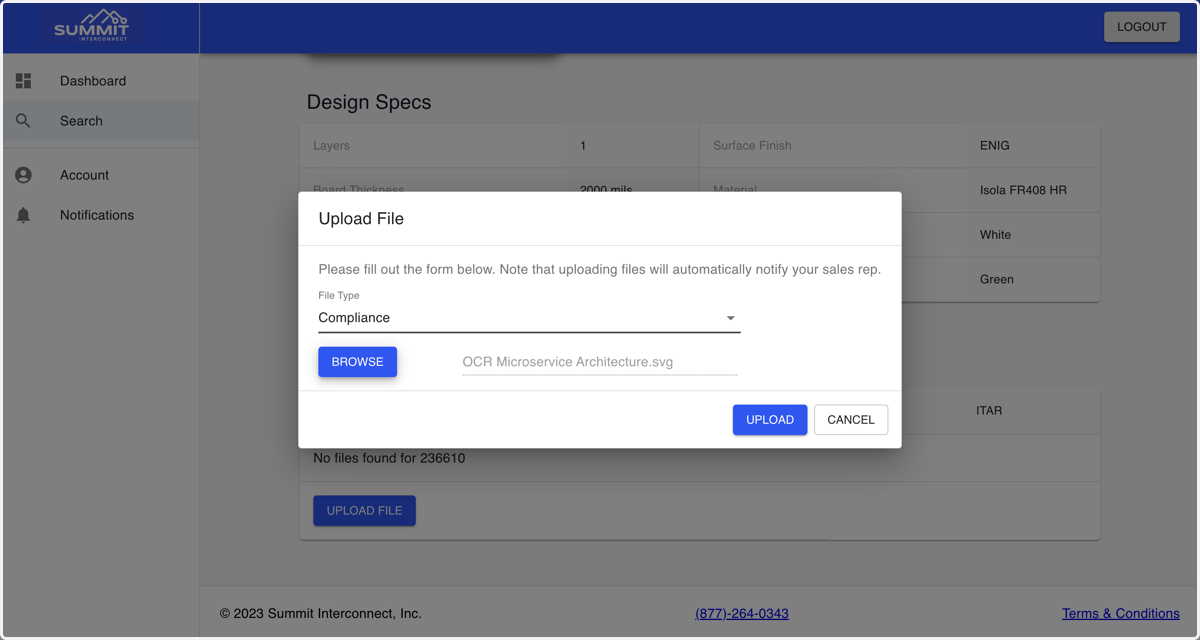Click the Dashboard grid icon
Image resolution: width=1200 pixels, height=640 pixels.
(24, 81)
